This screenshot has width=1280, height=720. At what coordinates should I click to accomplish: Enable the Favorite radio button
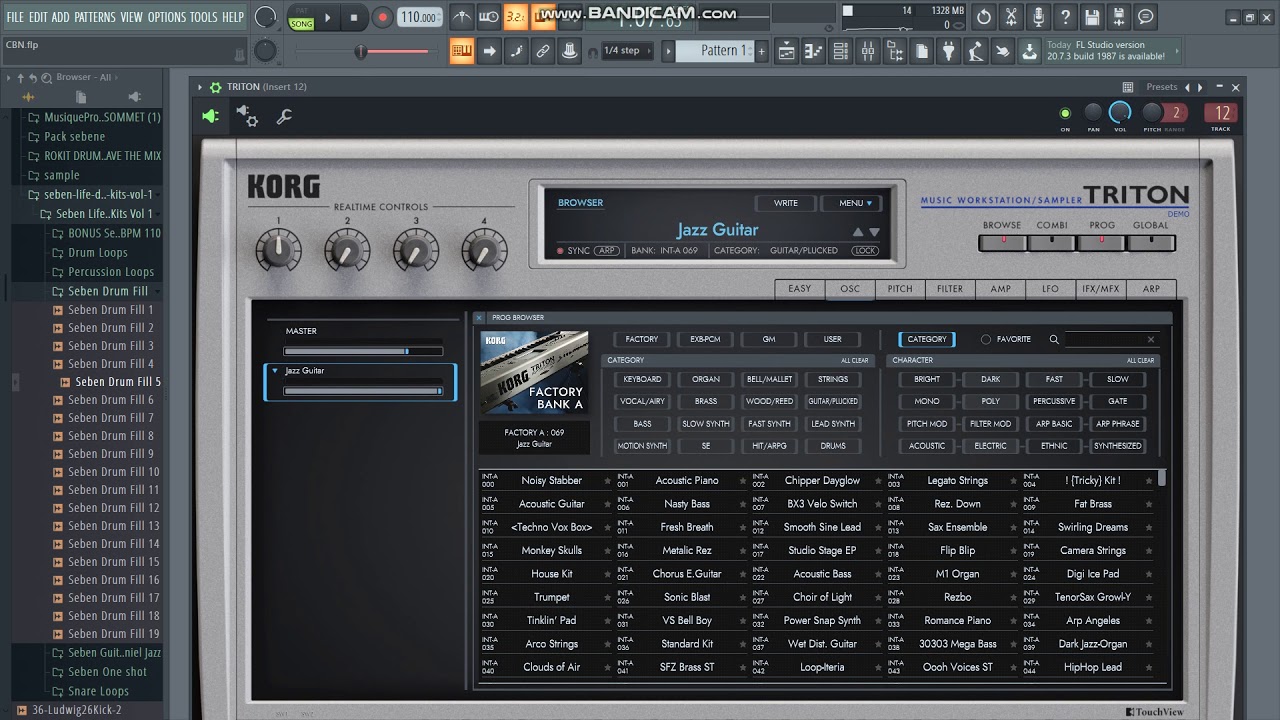click(986, 340)
